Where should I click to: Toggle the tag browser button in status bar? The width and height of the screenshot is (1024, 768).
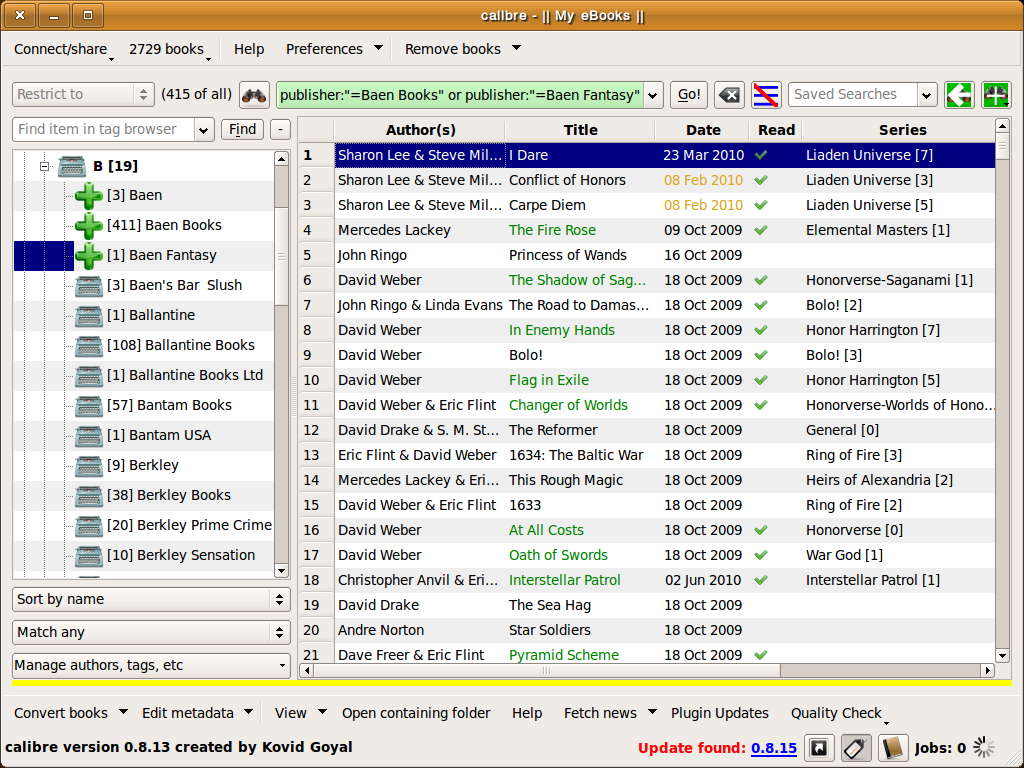click(856, 748)
